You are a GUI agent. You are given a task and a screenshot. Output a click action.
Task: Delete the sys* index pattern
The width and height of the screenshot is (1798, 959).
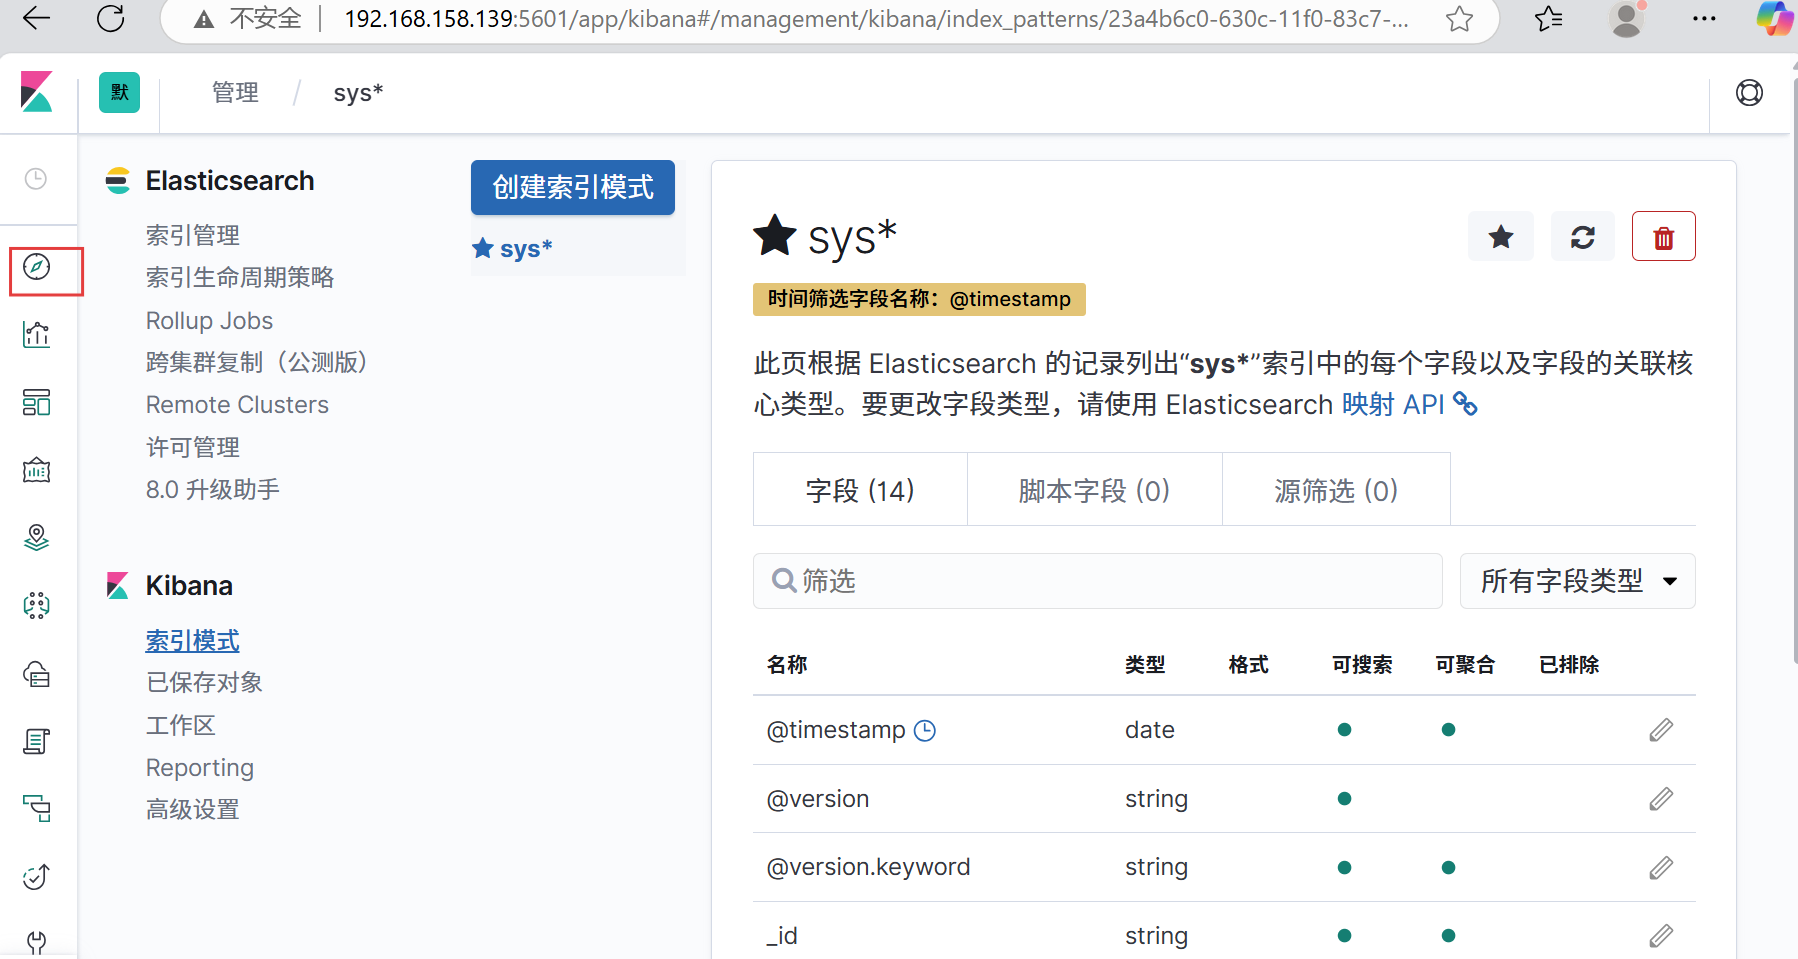pos(1664,237)
